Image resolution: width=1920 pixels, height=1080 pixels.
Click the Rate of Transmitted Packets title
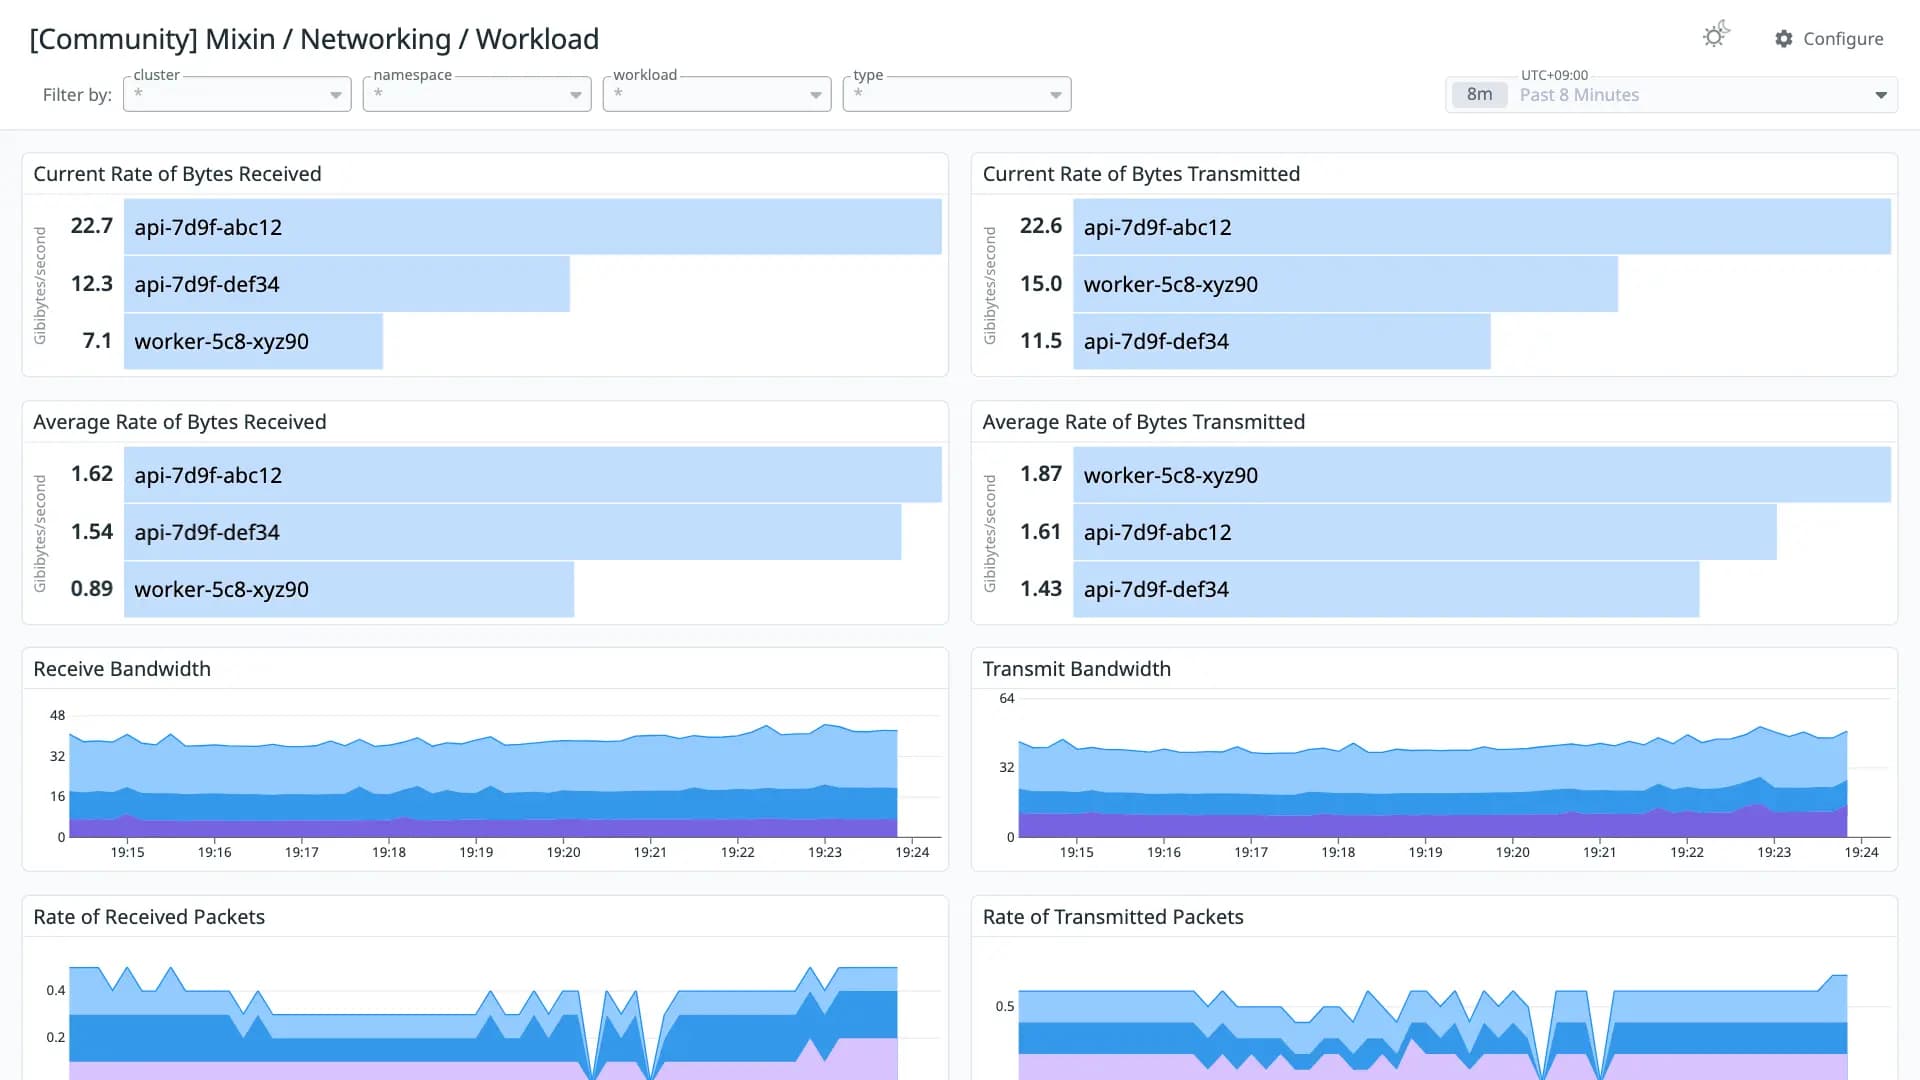[1113, 917]
